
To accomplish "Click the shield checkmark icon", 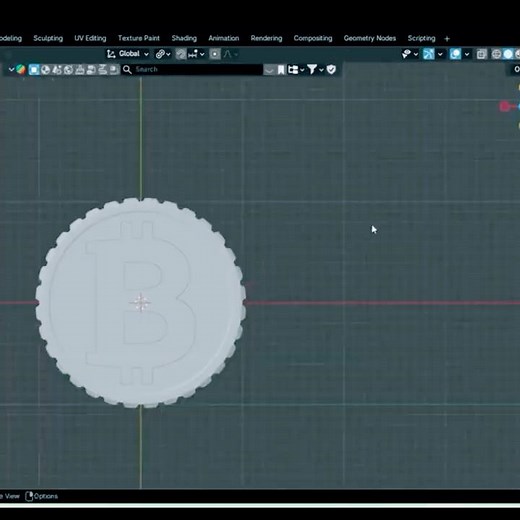I will [331, 69].
